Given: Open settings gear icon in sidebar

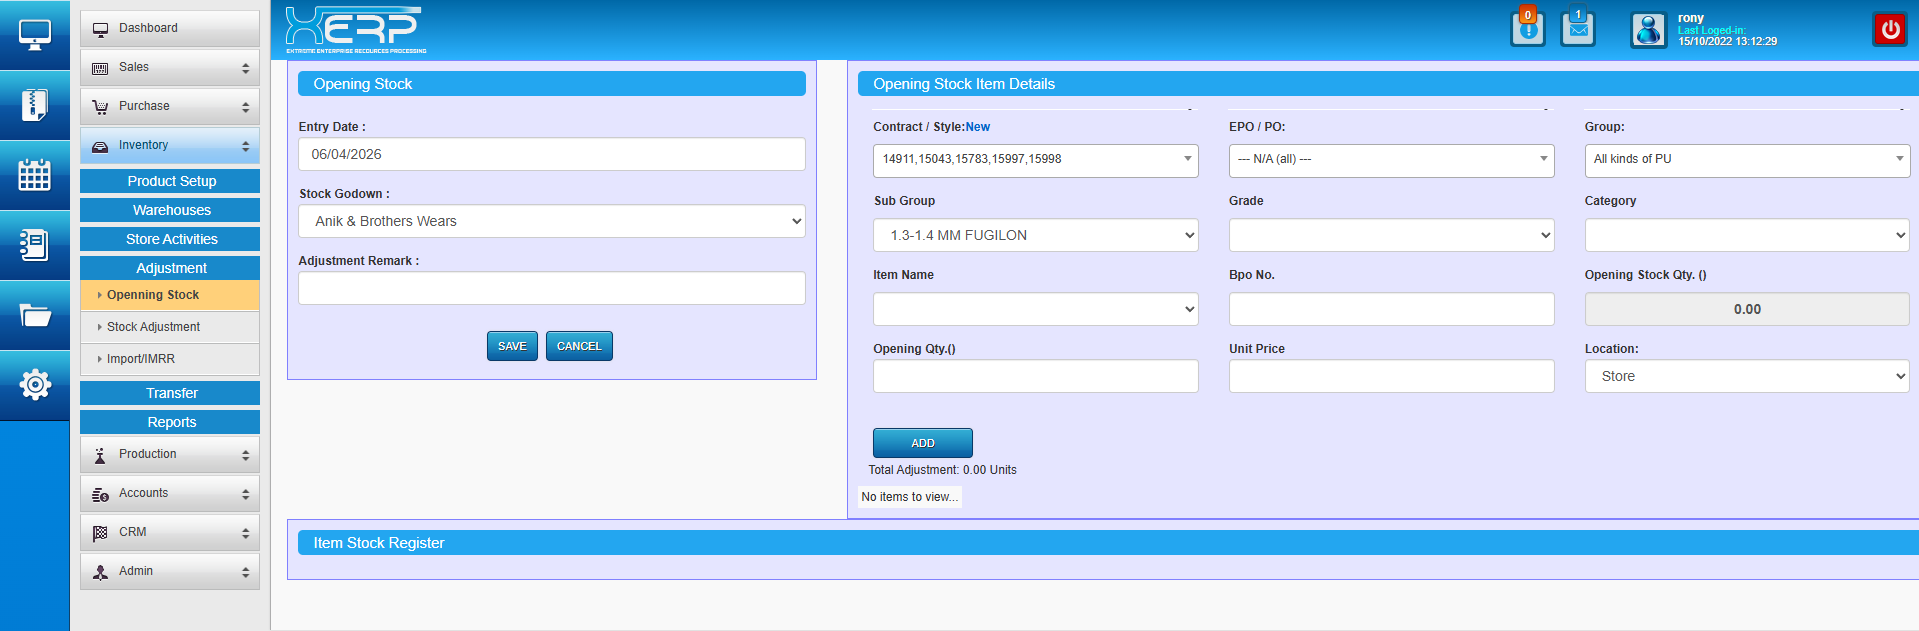Looking at the screenshot, I should 34,385.
